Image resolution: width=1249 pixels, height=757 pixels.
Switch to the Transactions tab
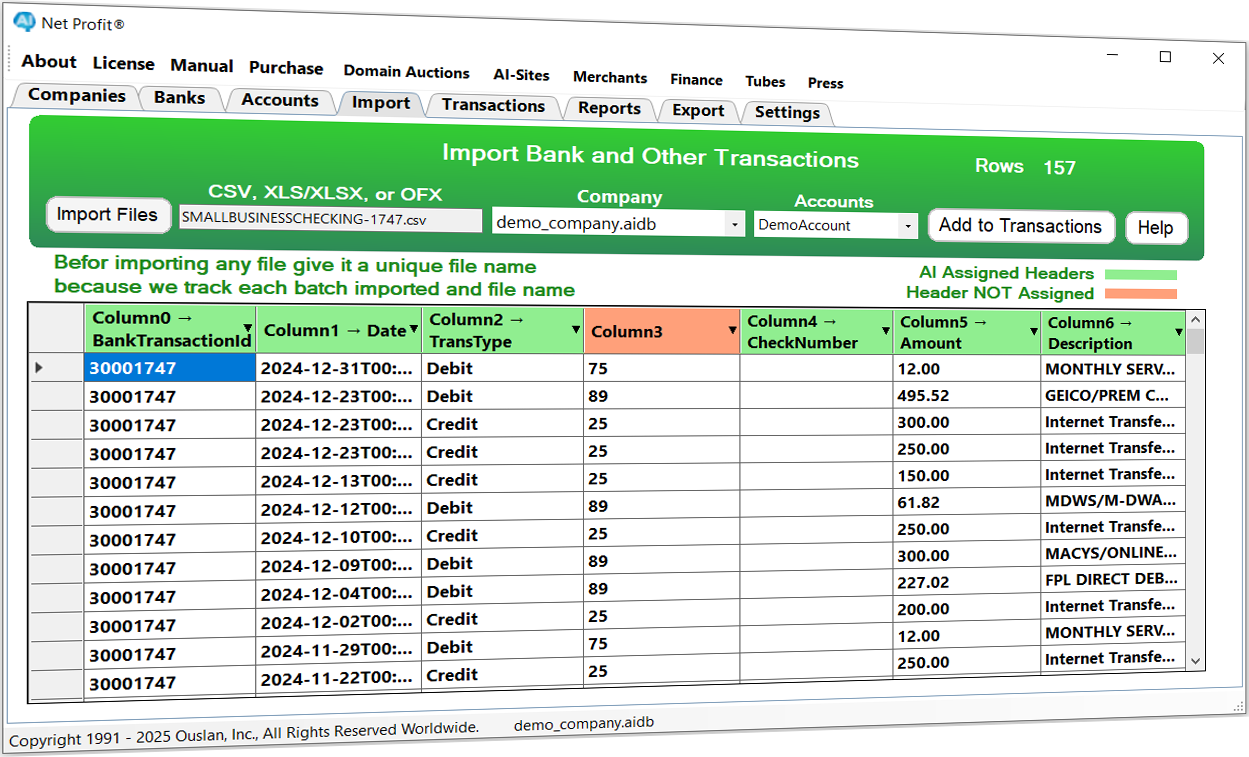coord(493,105)
